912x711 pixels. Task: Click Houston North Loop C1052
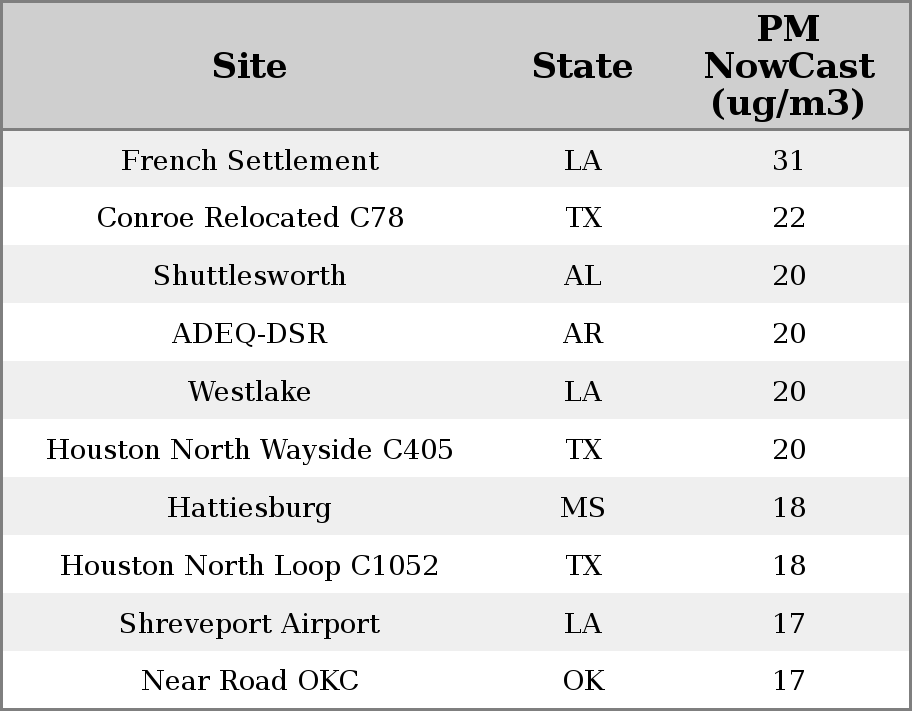point(249,566)
